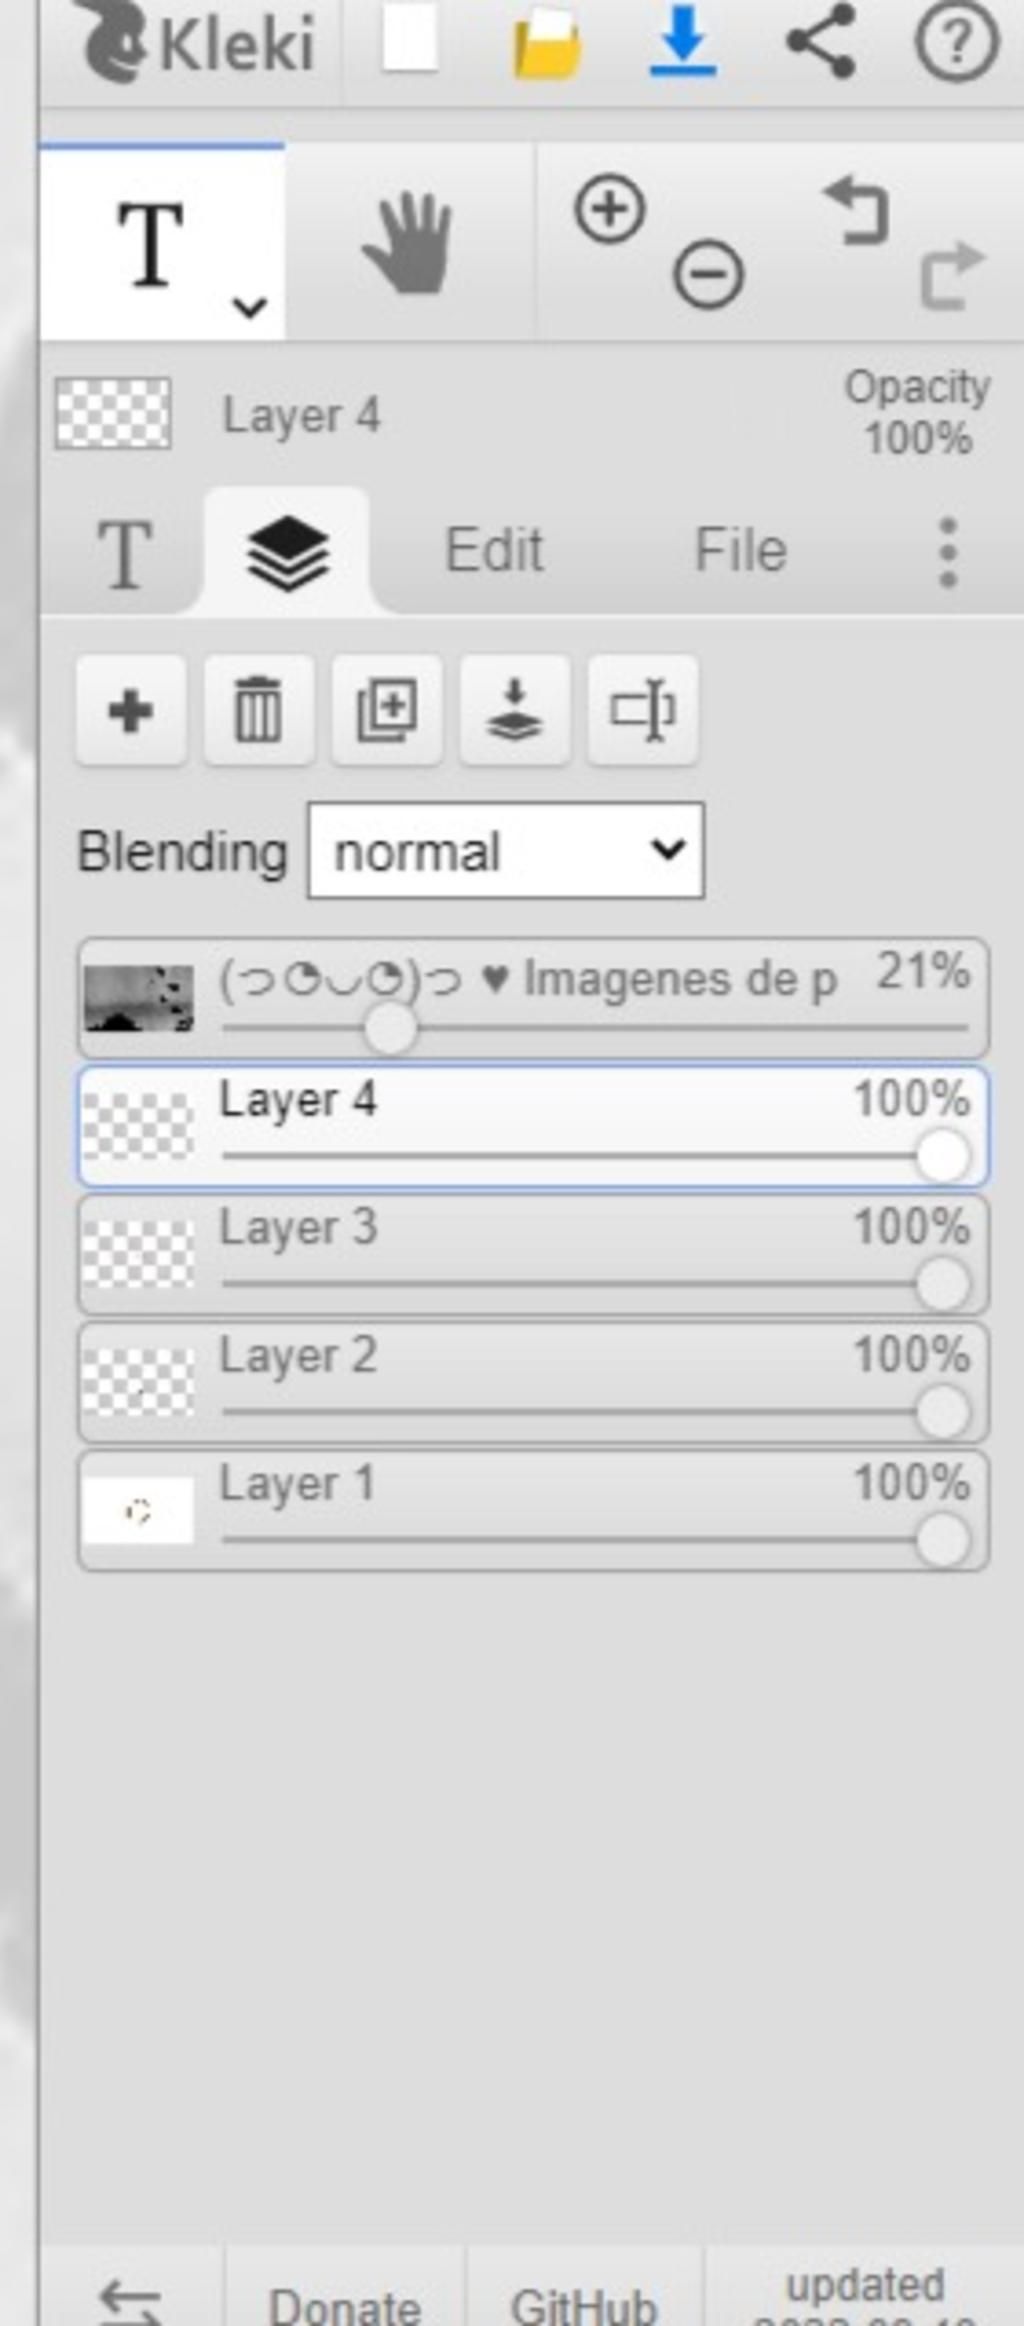The width and height of the screenshot is (1024, 2326).
Task: Open the Blending mode dropdown
Action: (x=506, y=851)
